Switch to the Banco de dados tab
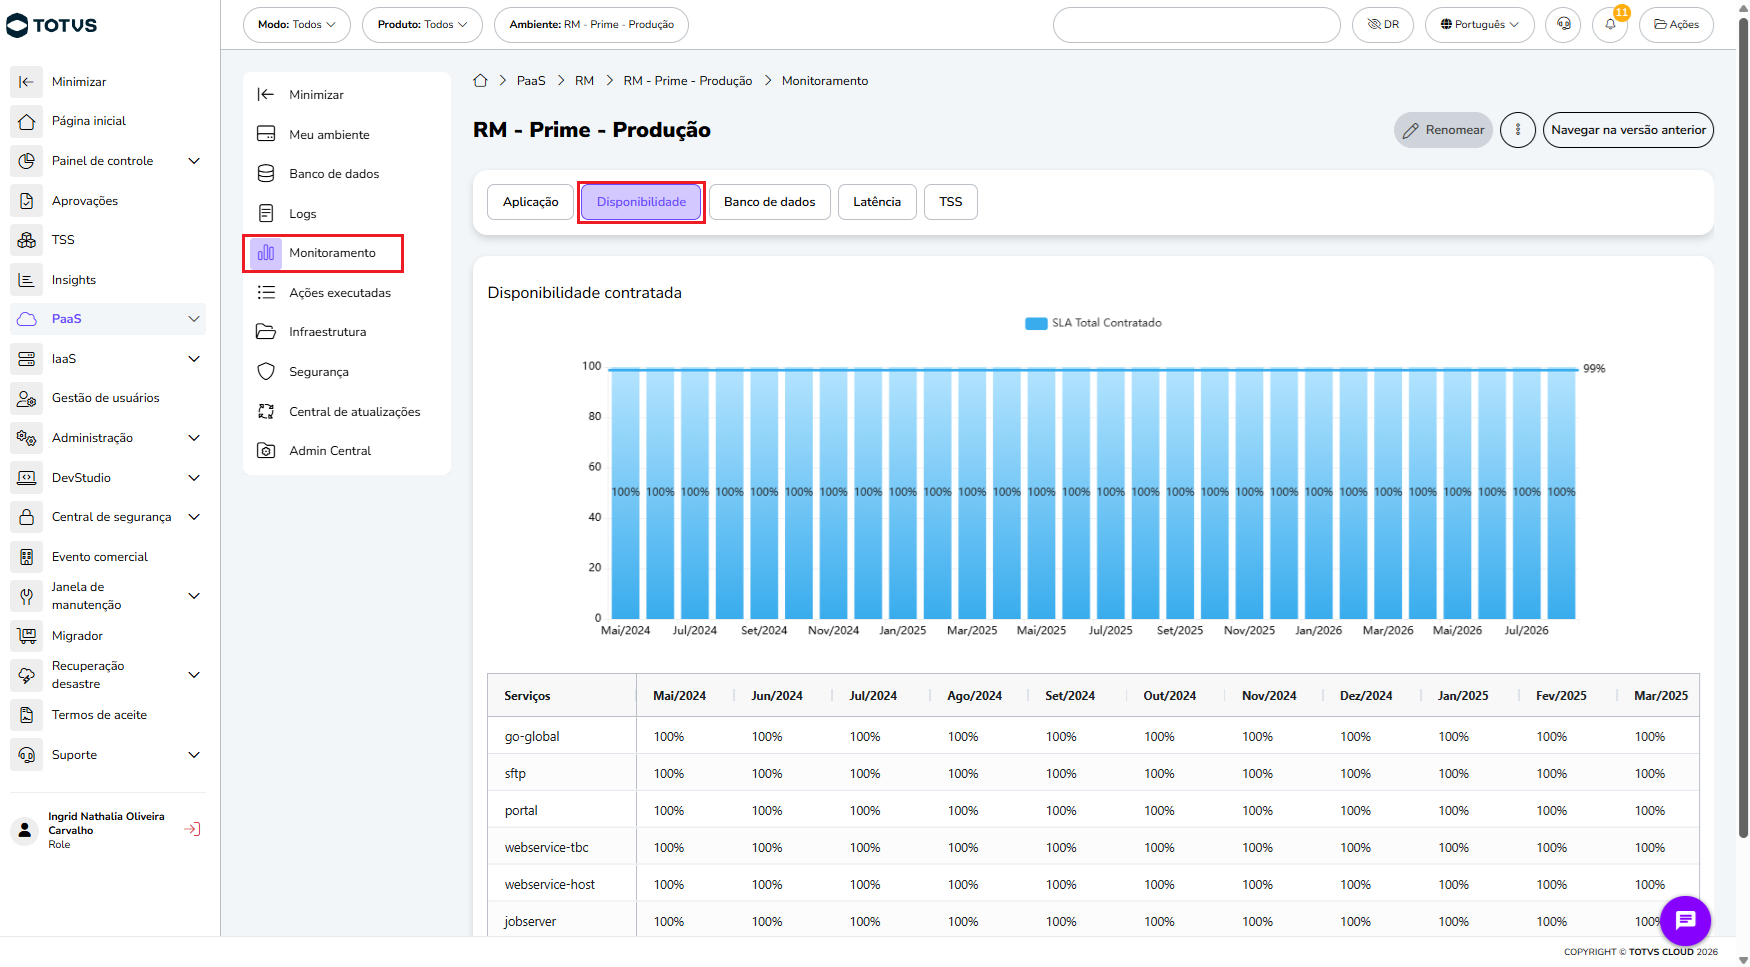 click(x=770, y=202)
